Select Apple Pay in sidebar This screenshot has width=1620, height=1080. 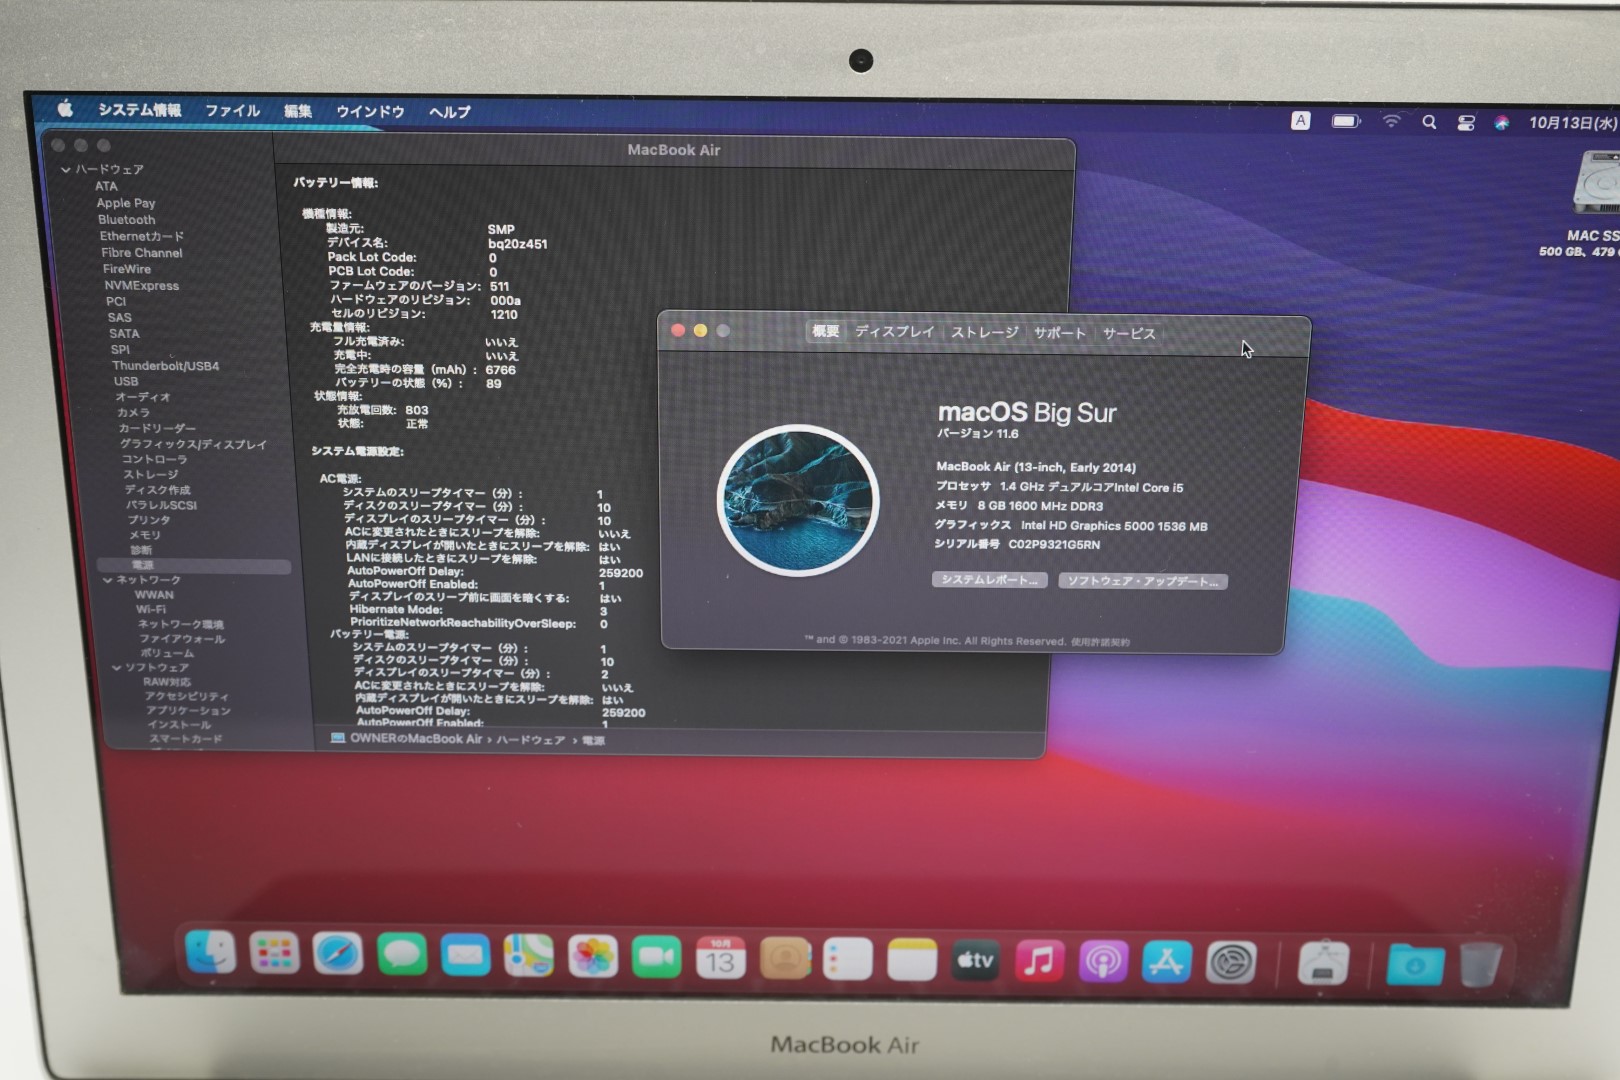pos(126,203)
